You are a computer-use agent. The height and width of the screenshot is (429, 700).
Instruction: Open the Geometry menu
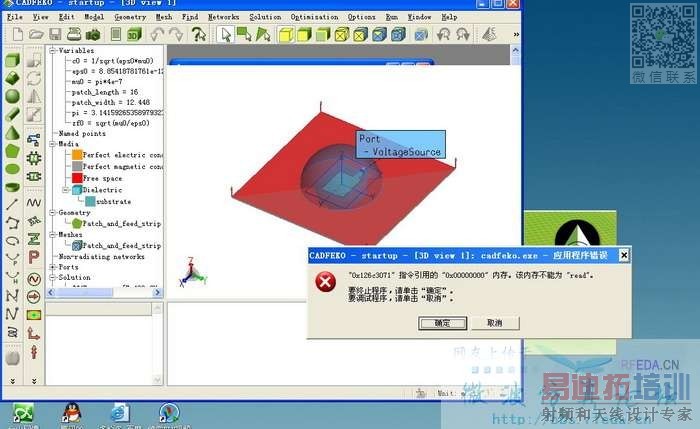click(x=130, y=17)
